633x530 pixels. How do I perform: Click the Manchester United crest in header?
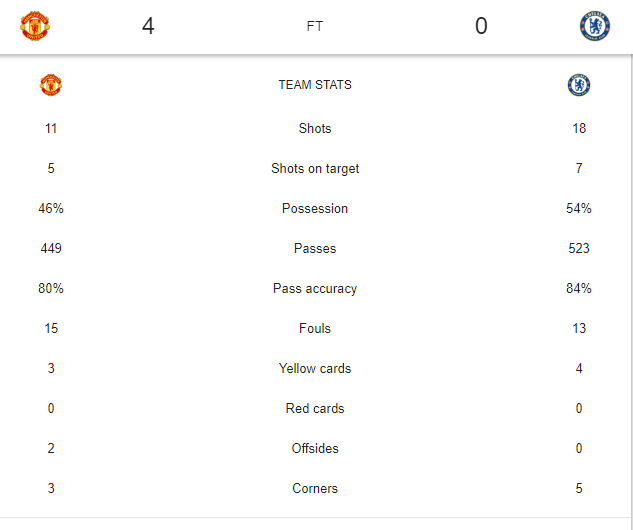click(35, 26)
